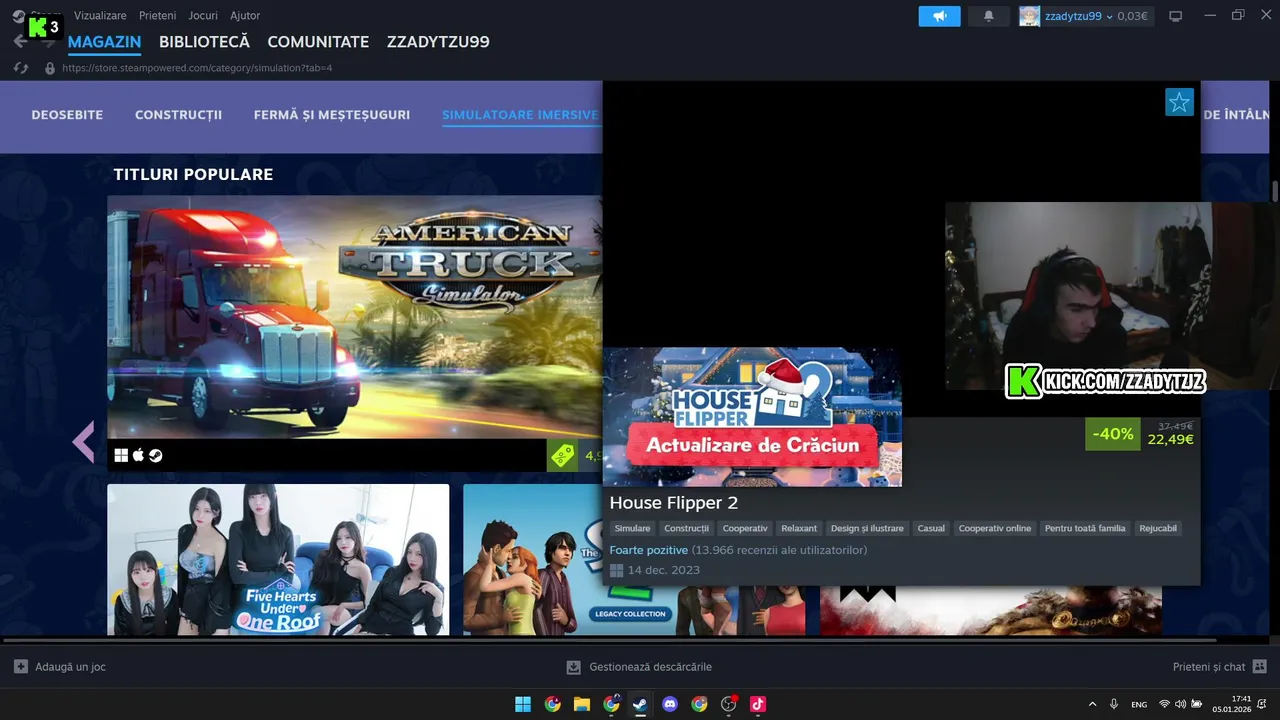Image resolution: width=1280 pixels, height=720 pixels.
Task: Click Adaugă un joc
Action: (x=70, y=667)
